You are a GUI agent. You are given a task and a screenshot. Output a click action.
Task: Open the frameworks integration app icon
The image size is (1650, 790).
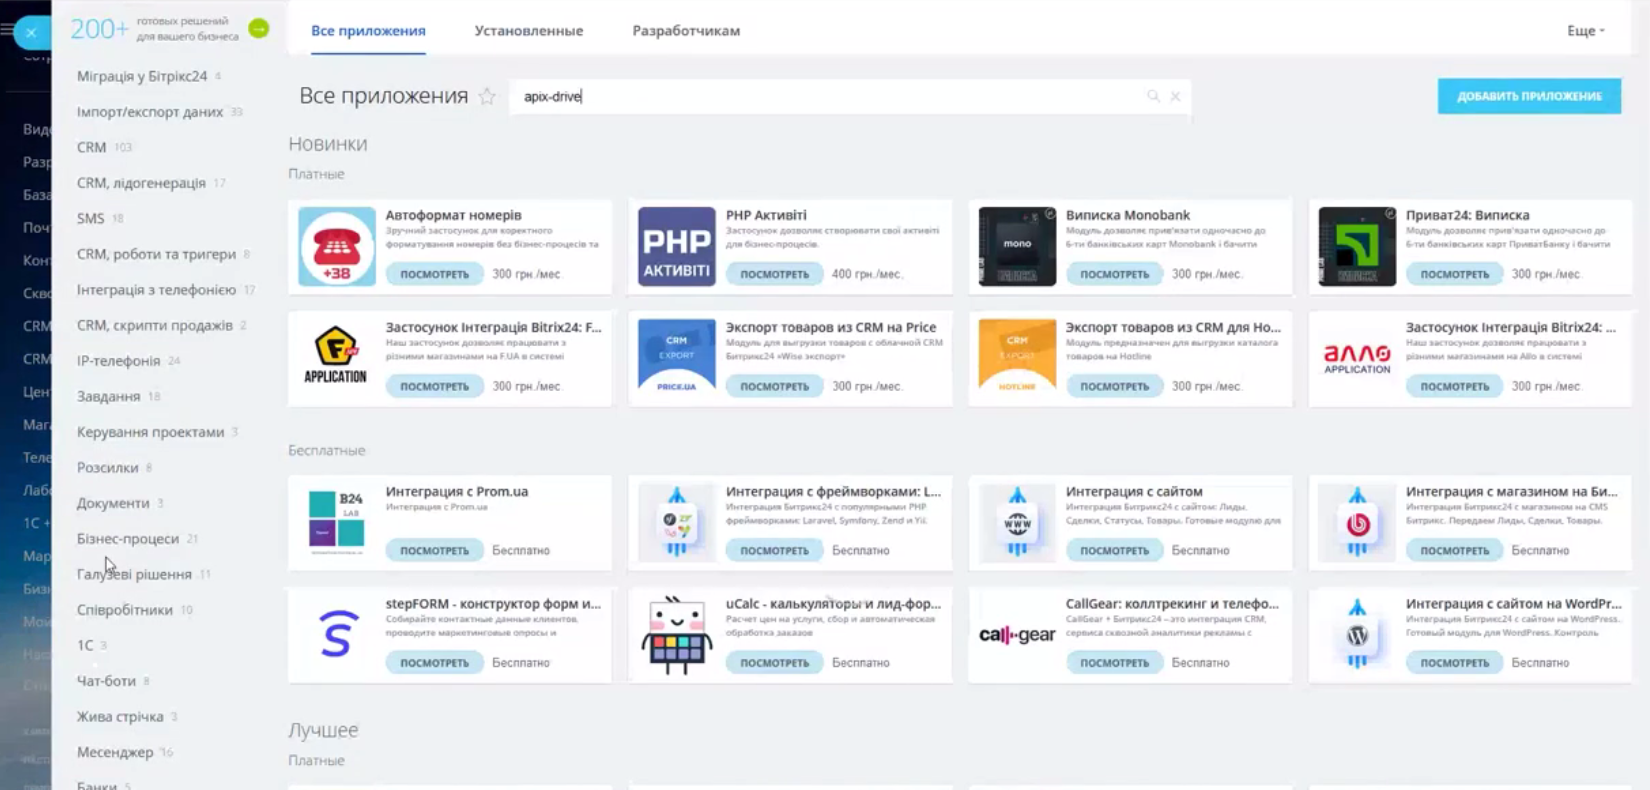pos(677,522)
